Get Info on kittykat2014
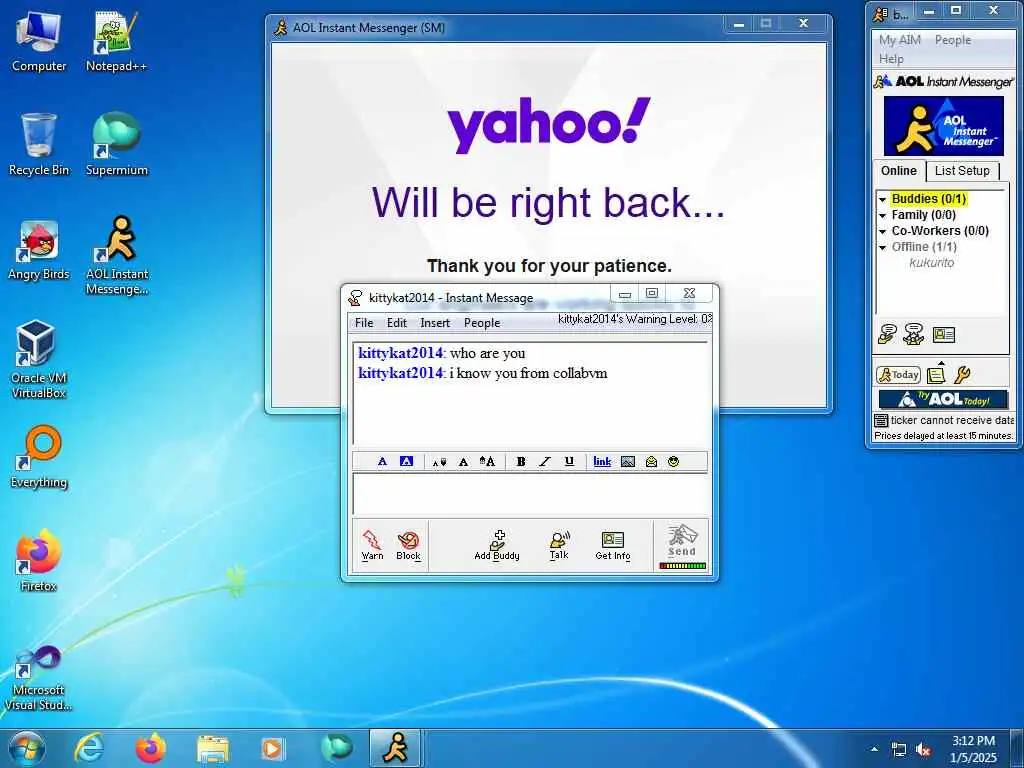The width and height of the screenshot is (1024, 768). click(x=613, y=545)
